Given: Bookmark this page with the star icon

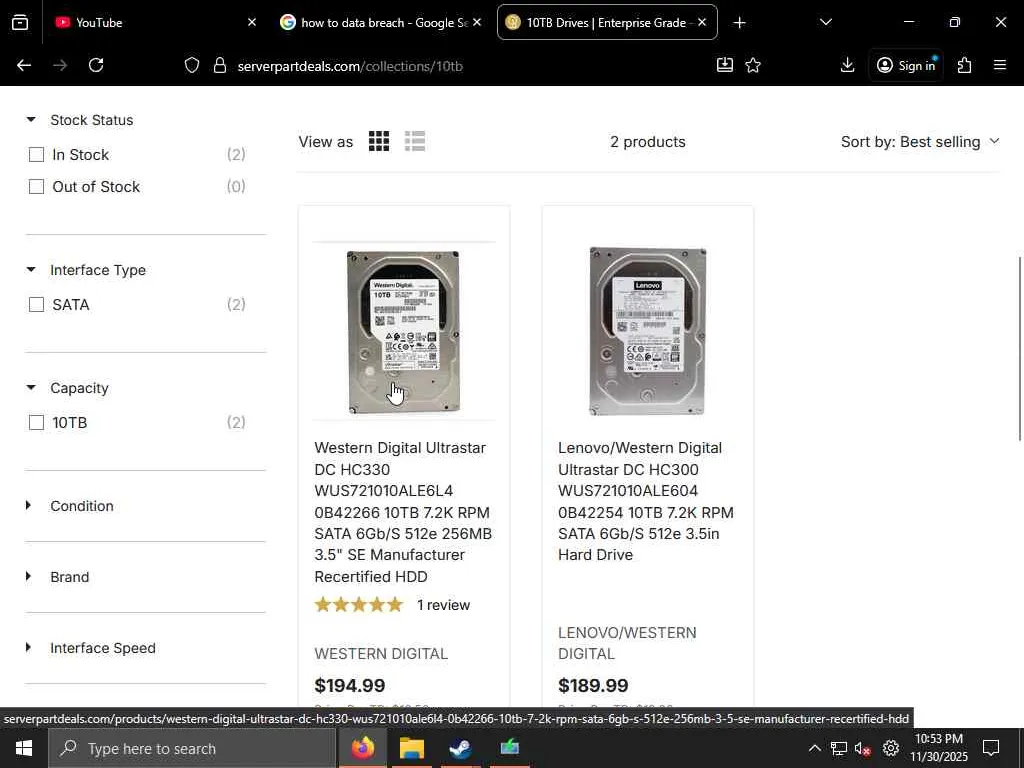Looking at the screenshot, I should (x=753, y=65).
